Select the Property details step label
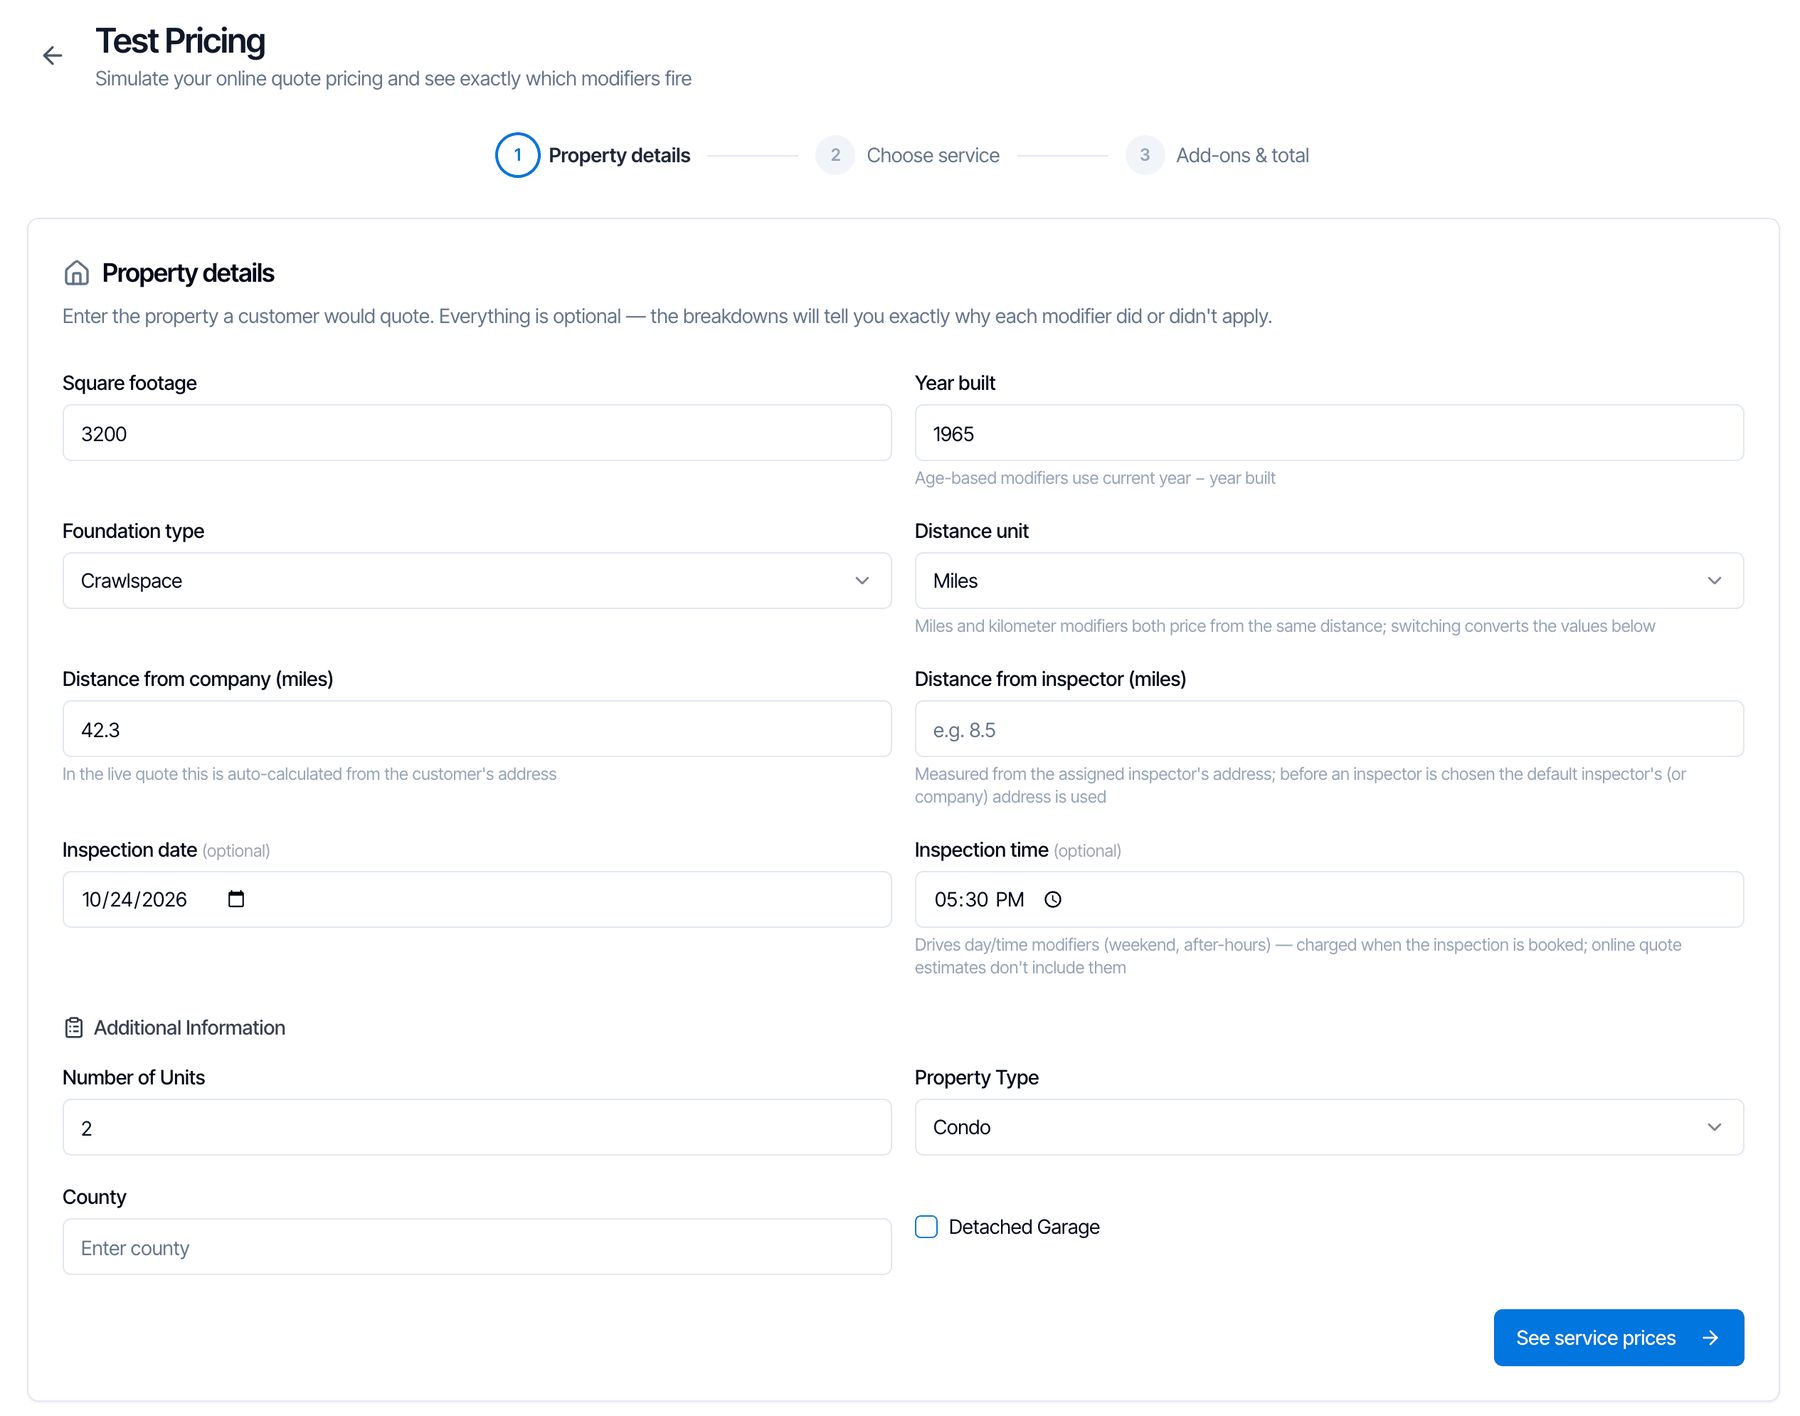The image size is (1800, 1416). click(619, 155)
